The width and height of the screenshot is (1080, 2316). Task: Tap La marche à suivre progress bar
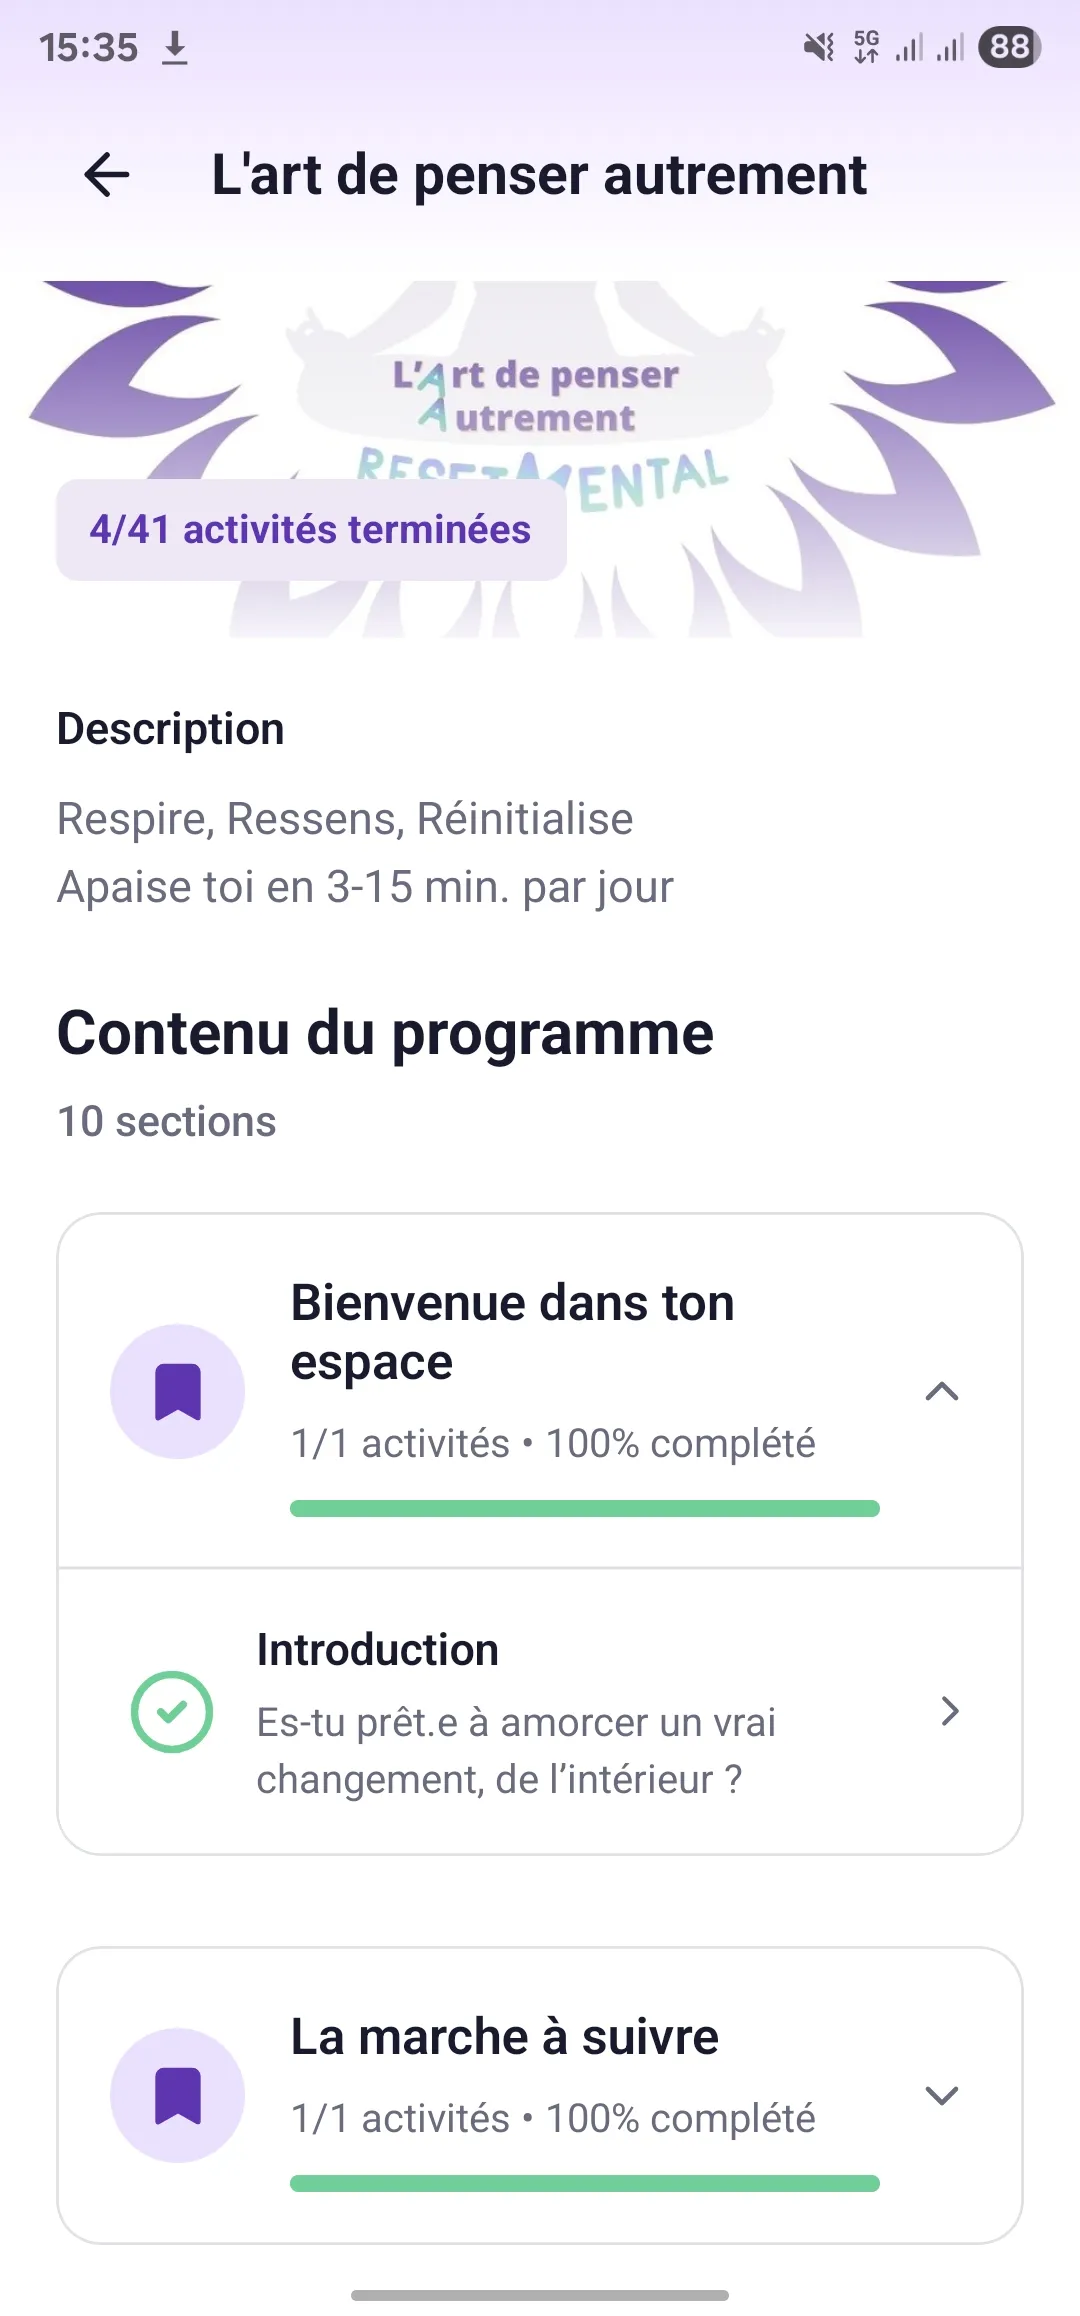pos(585,2184)
